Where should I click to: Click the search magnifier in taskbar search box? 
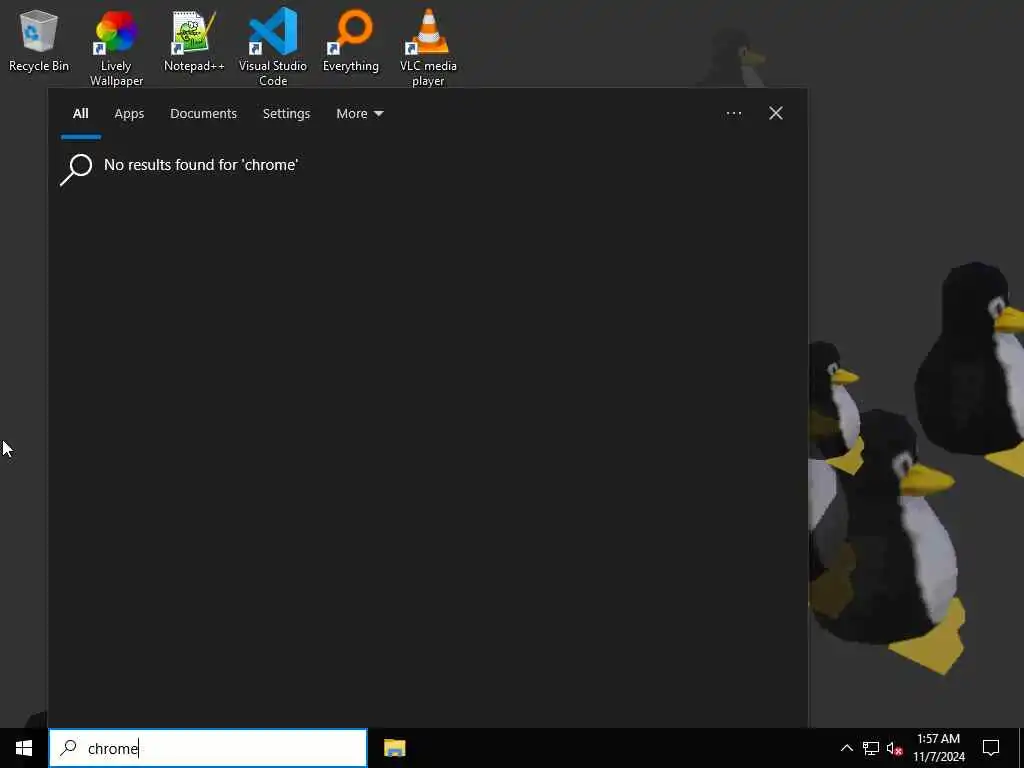pos(68,748)
